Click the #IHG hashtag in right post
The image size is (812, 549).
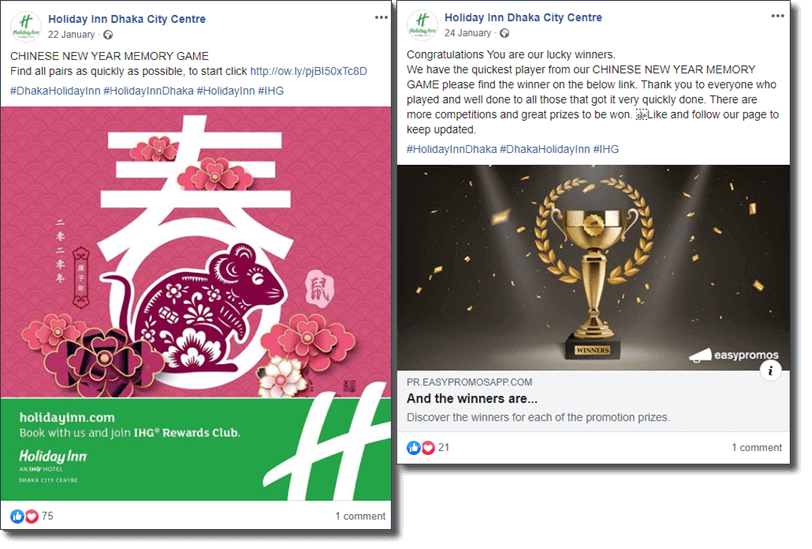606,149
